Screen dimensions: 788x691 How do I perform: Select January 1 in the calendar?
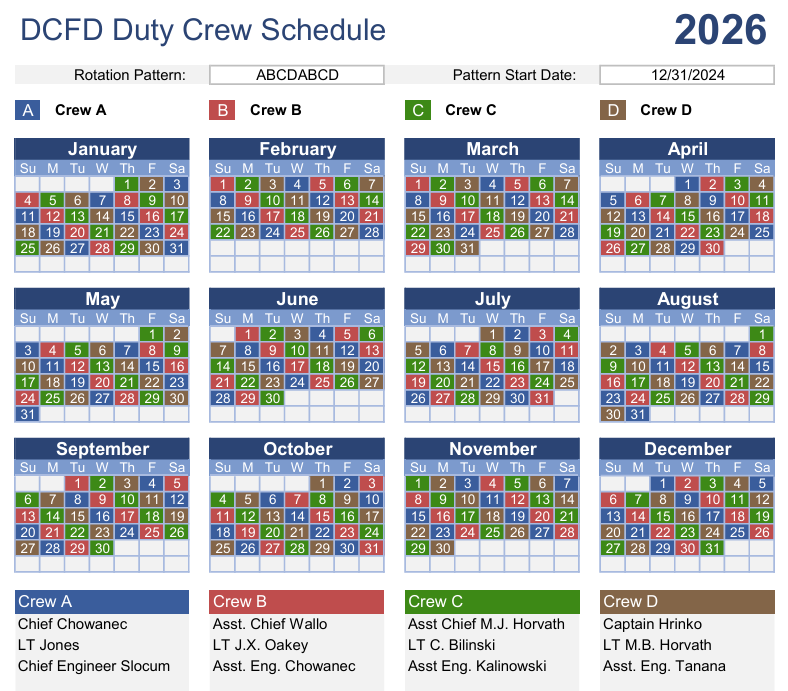(x=127, y=184)
